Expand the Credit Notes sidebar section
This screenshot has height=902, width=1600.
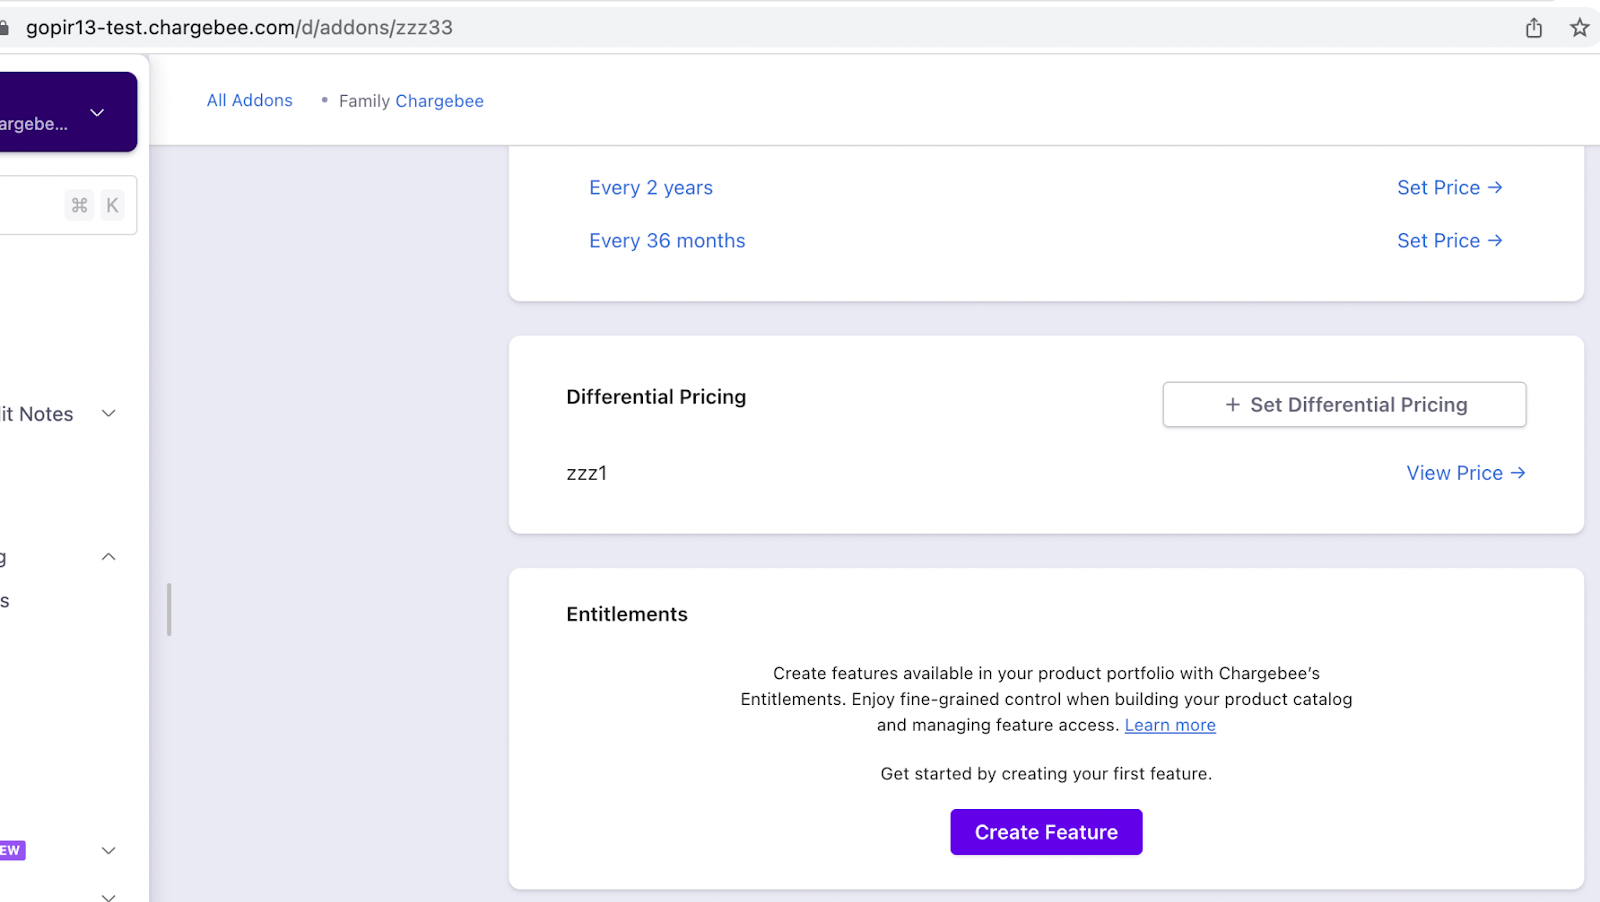[109, 413]
